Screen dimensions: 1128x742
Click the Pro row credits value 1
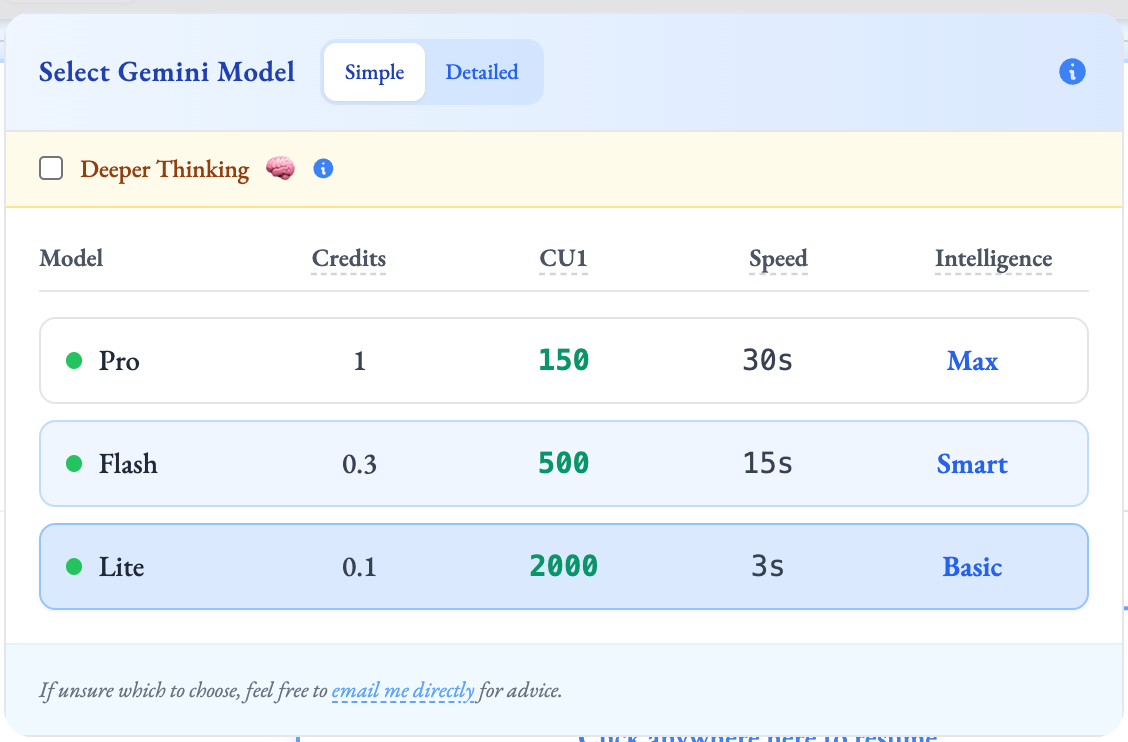[360, 361]
